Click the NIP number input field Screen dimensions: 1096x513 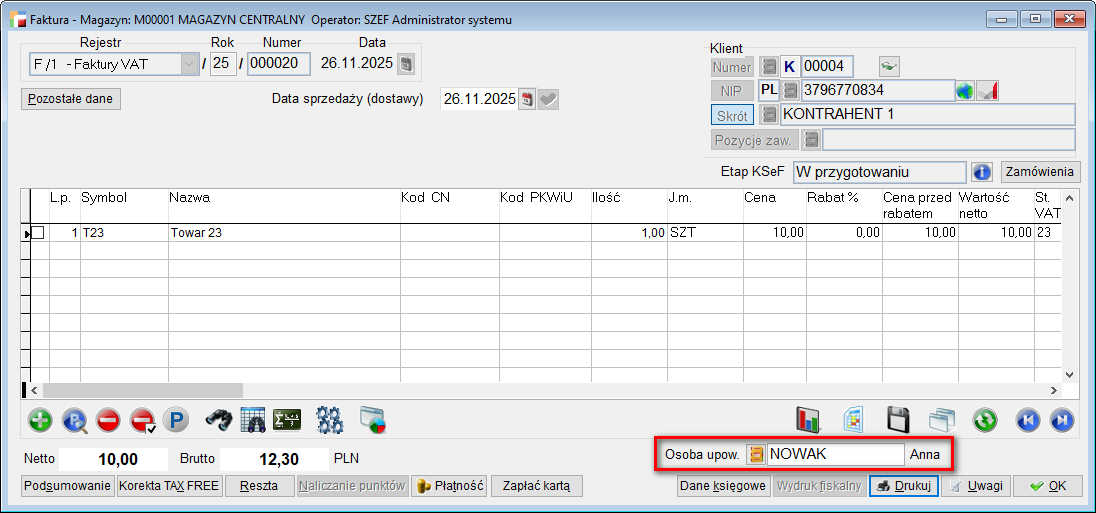coord(877,91)
